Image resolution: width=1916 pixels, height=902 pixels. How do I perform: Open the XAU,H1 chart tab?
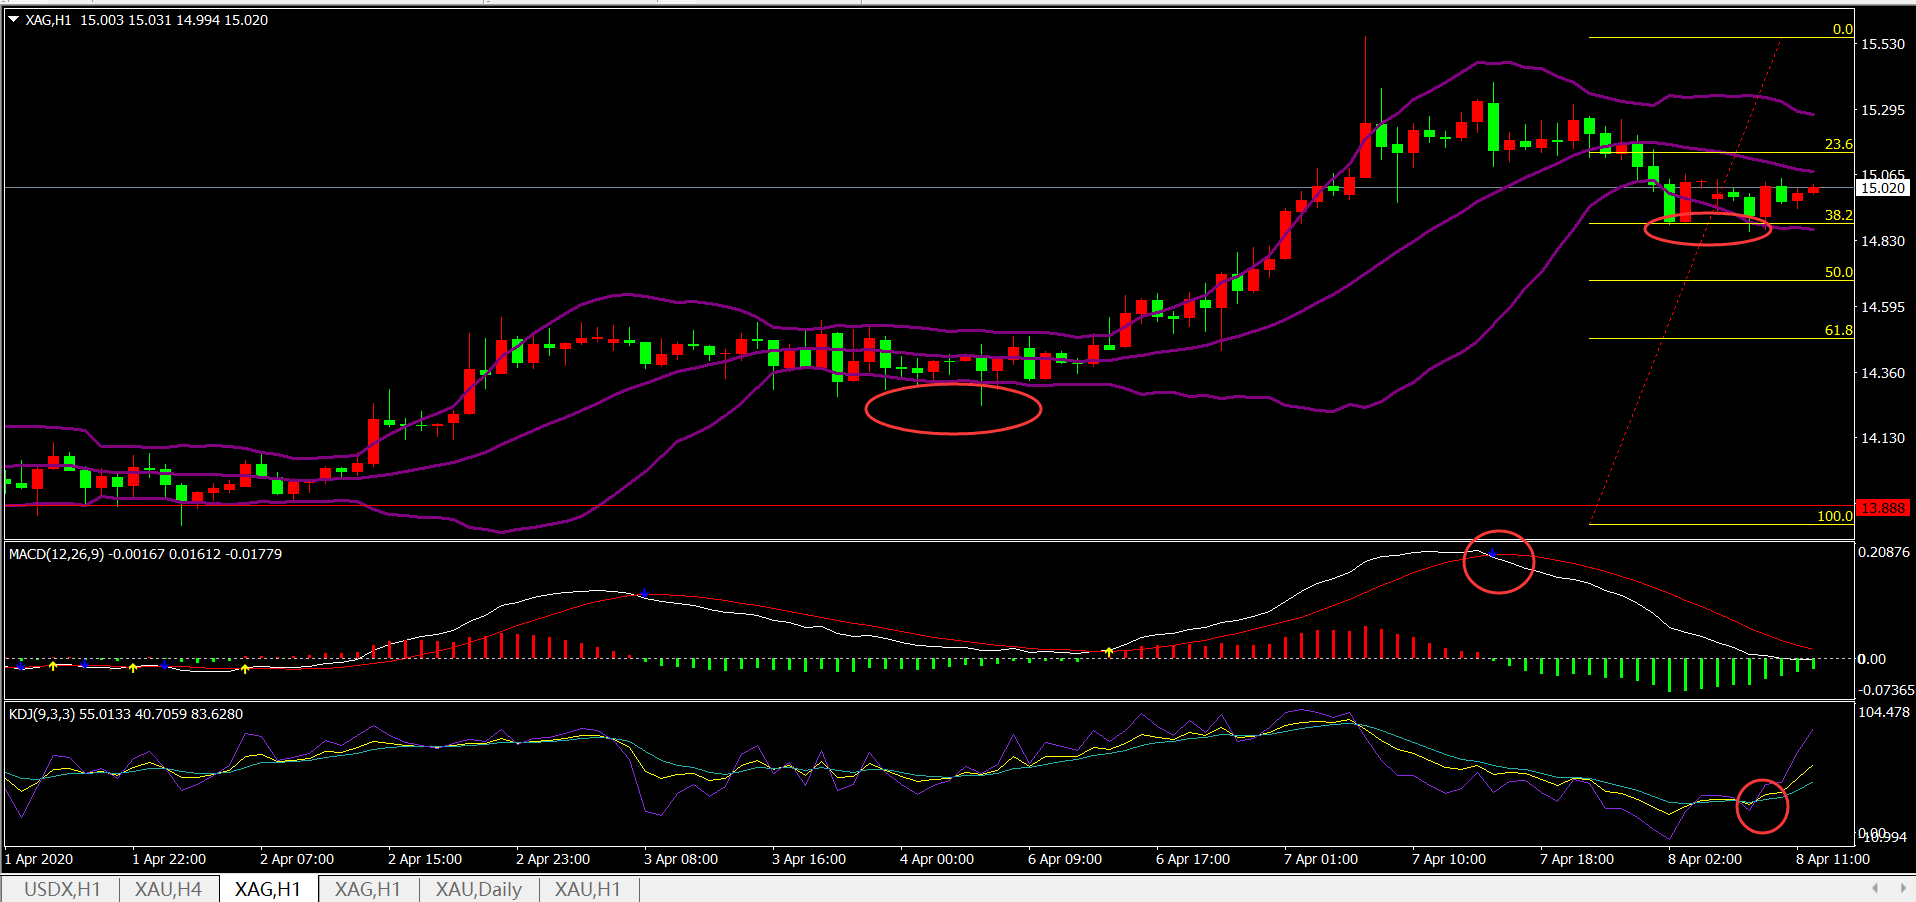(587, 889)
